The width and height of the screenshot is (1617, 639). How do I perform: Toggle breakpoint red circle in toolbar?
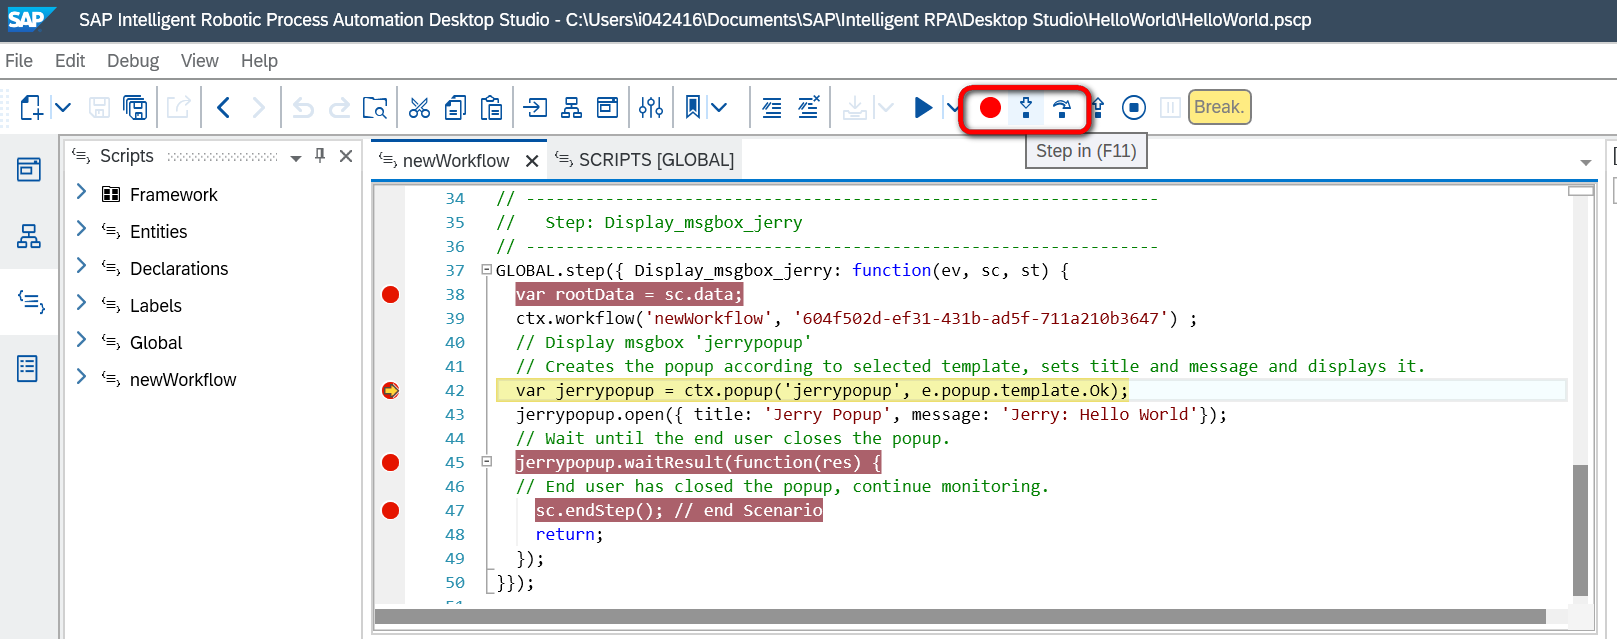[990, 108]
